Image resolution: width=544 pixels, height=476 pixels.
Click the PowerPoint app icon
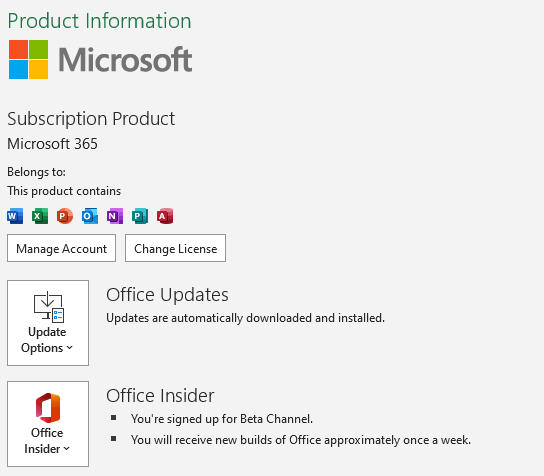coord(65,216)
